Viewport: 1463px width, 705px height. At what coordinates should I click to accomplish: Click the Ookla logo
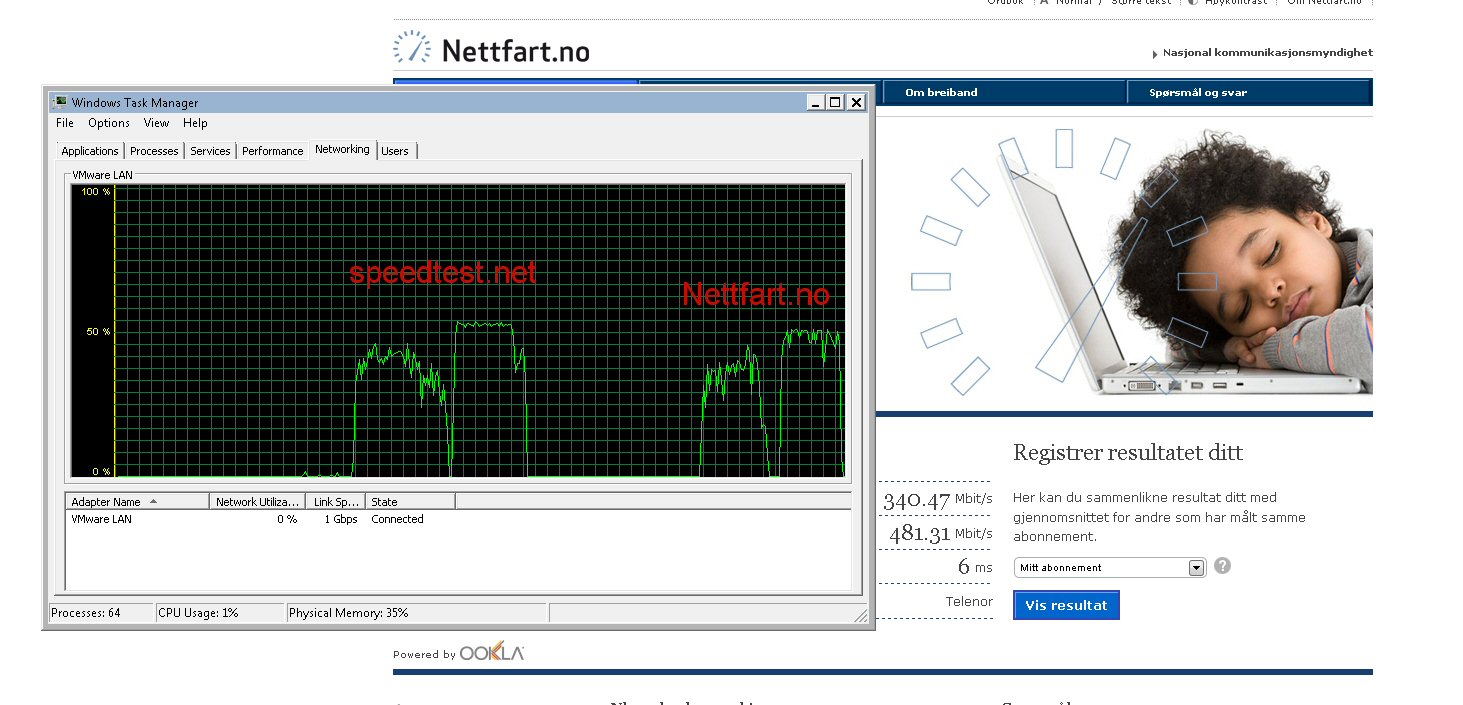pos(491,653)
